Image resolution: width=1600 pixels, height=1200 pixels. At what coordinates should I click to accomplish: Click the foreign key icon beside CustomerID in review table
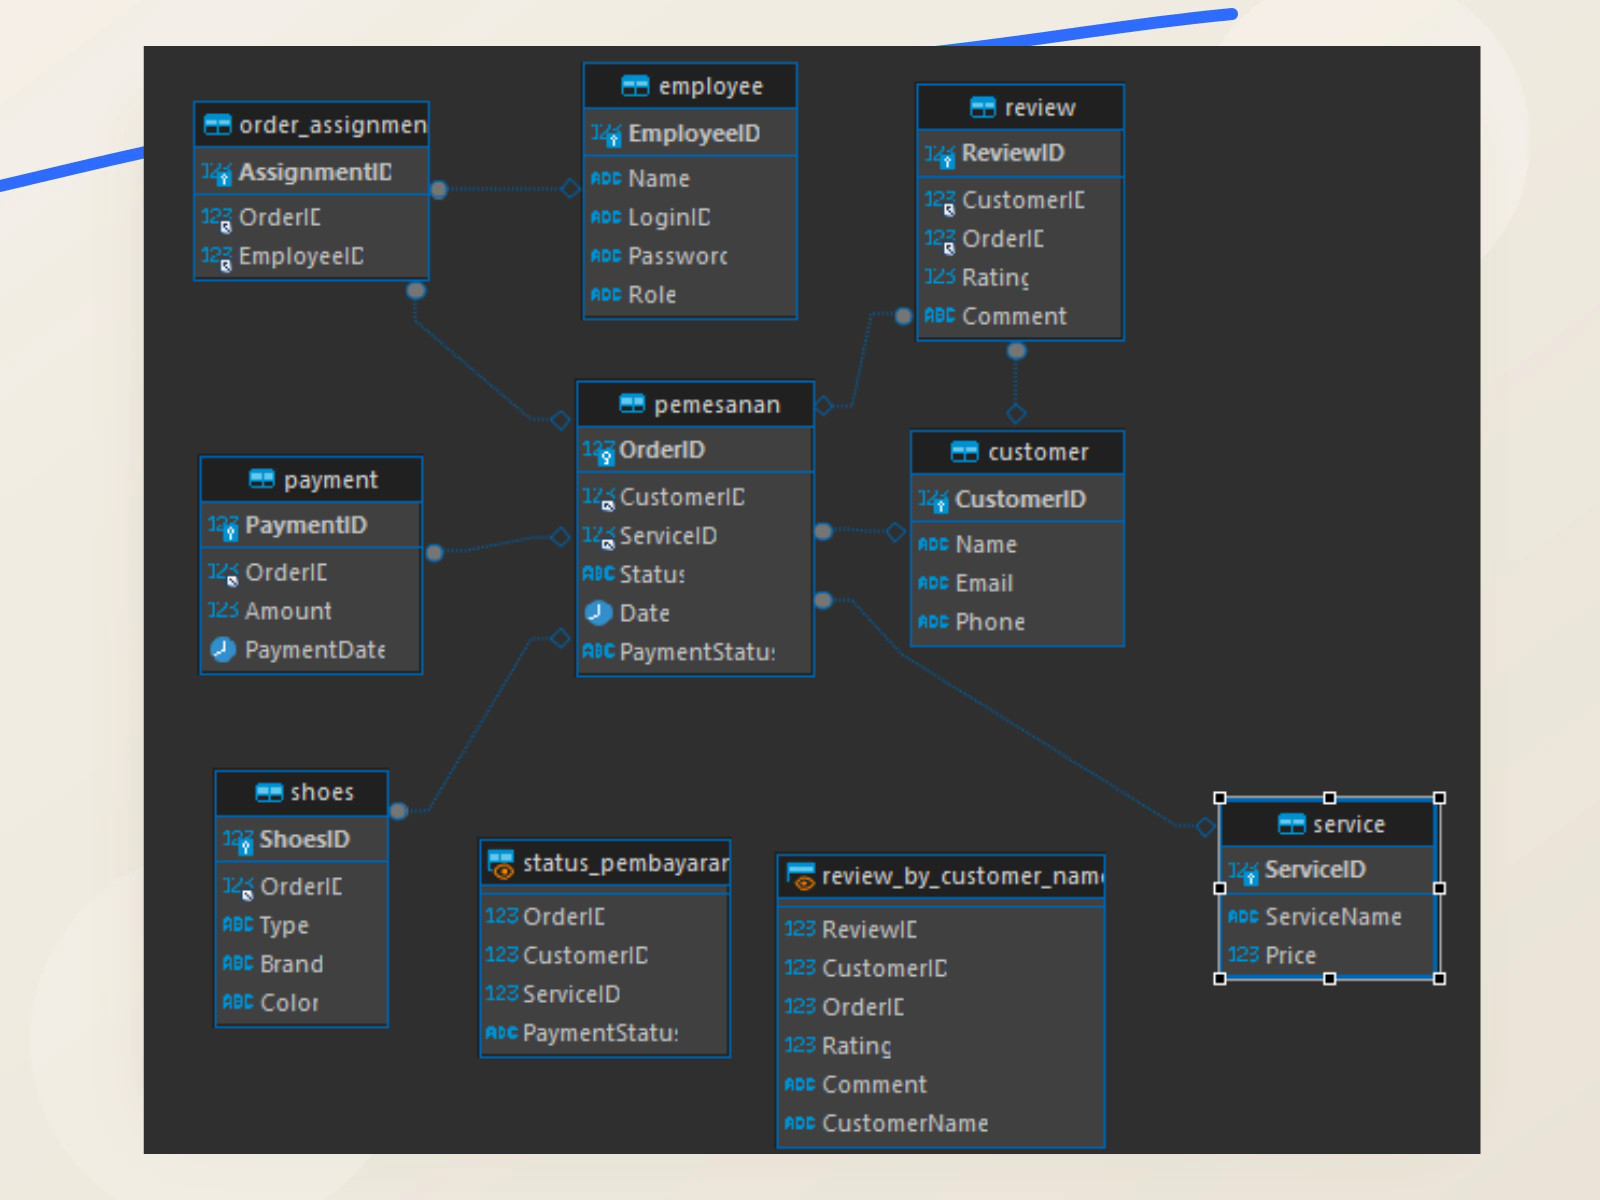940,202
